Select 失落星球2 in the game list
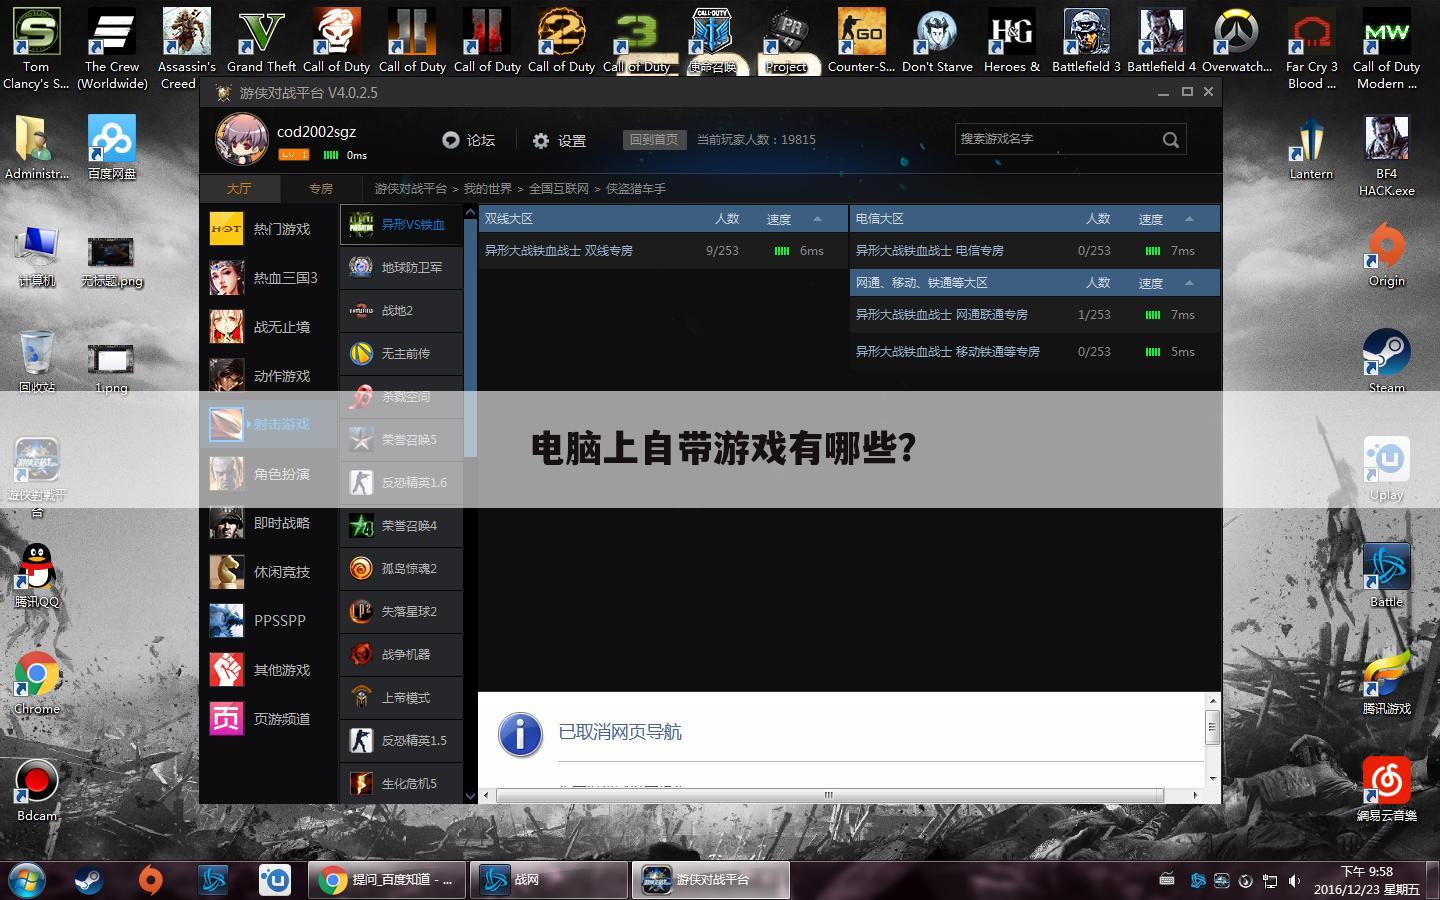1440x900 pixels. tap(402, 612)
